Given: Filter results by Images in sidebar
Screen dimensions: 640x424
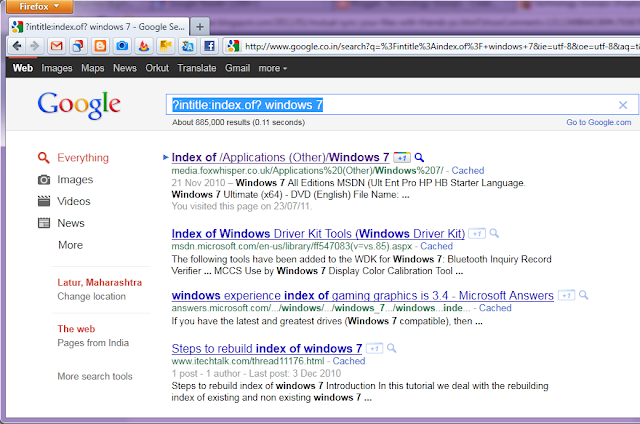Looking at the screenshot, I should (75, 180).
